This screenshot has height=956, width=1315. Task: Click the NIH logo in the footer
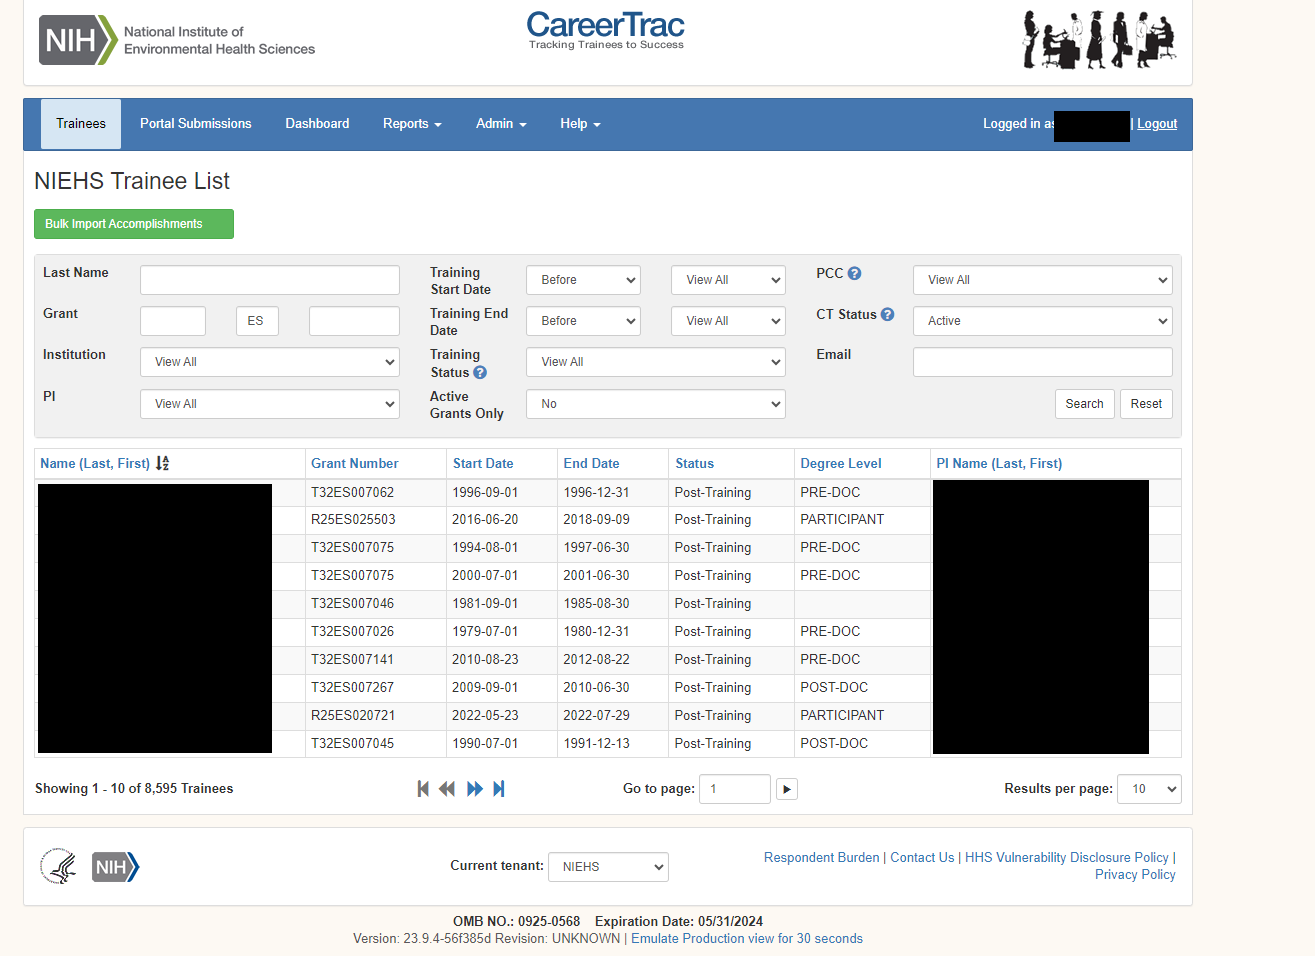(x=115, y=867)
